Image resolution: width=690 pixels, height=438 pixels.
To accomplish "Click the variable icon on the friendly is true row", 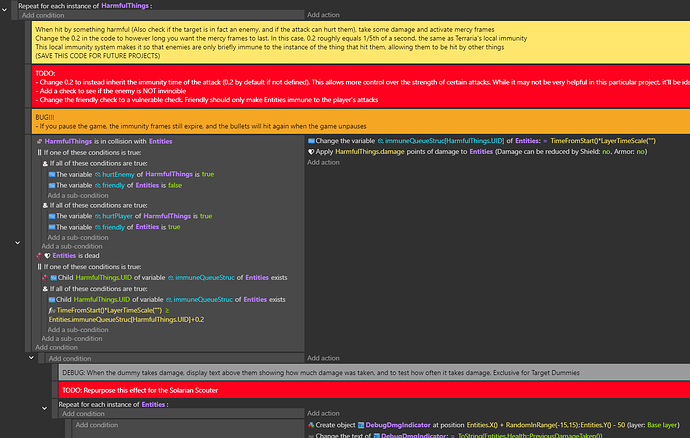I will click(52, 227).
